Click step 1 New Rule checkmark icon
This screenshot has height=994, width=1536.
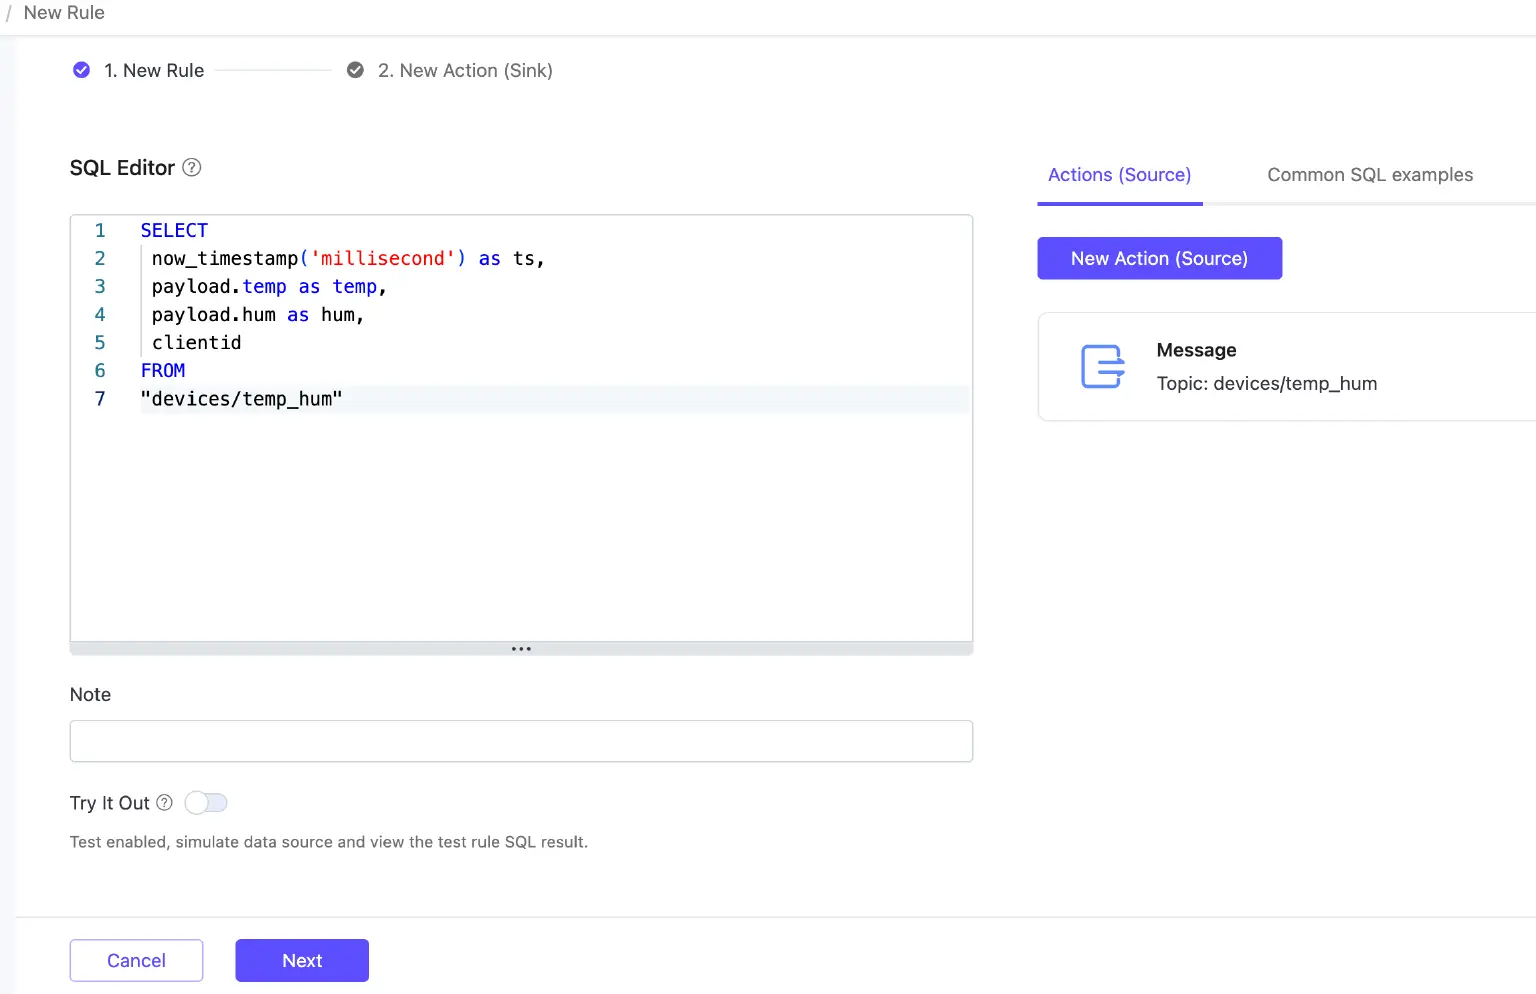tap(82, 70)
